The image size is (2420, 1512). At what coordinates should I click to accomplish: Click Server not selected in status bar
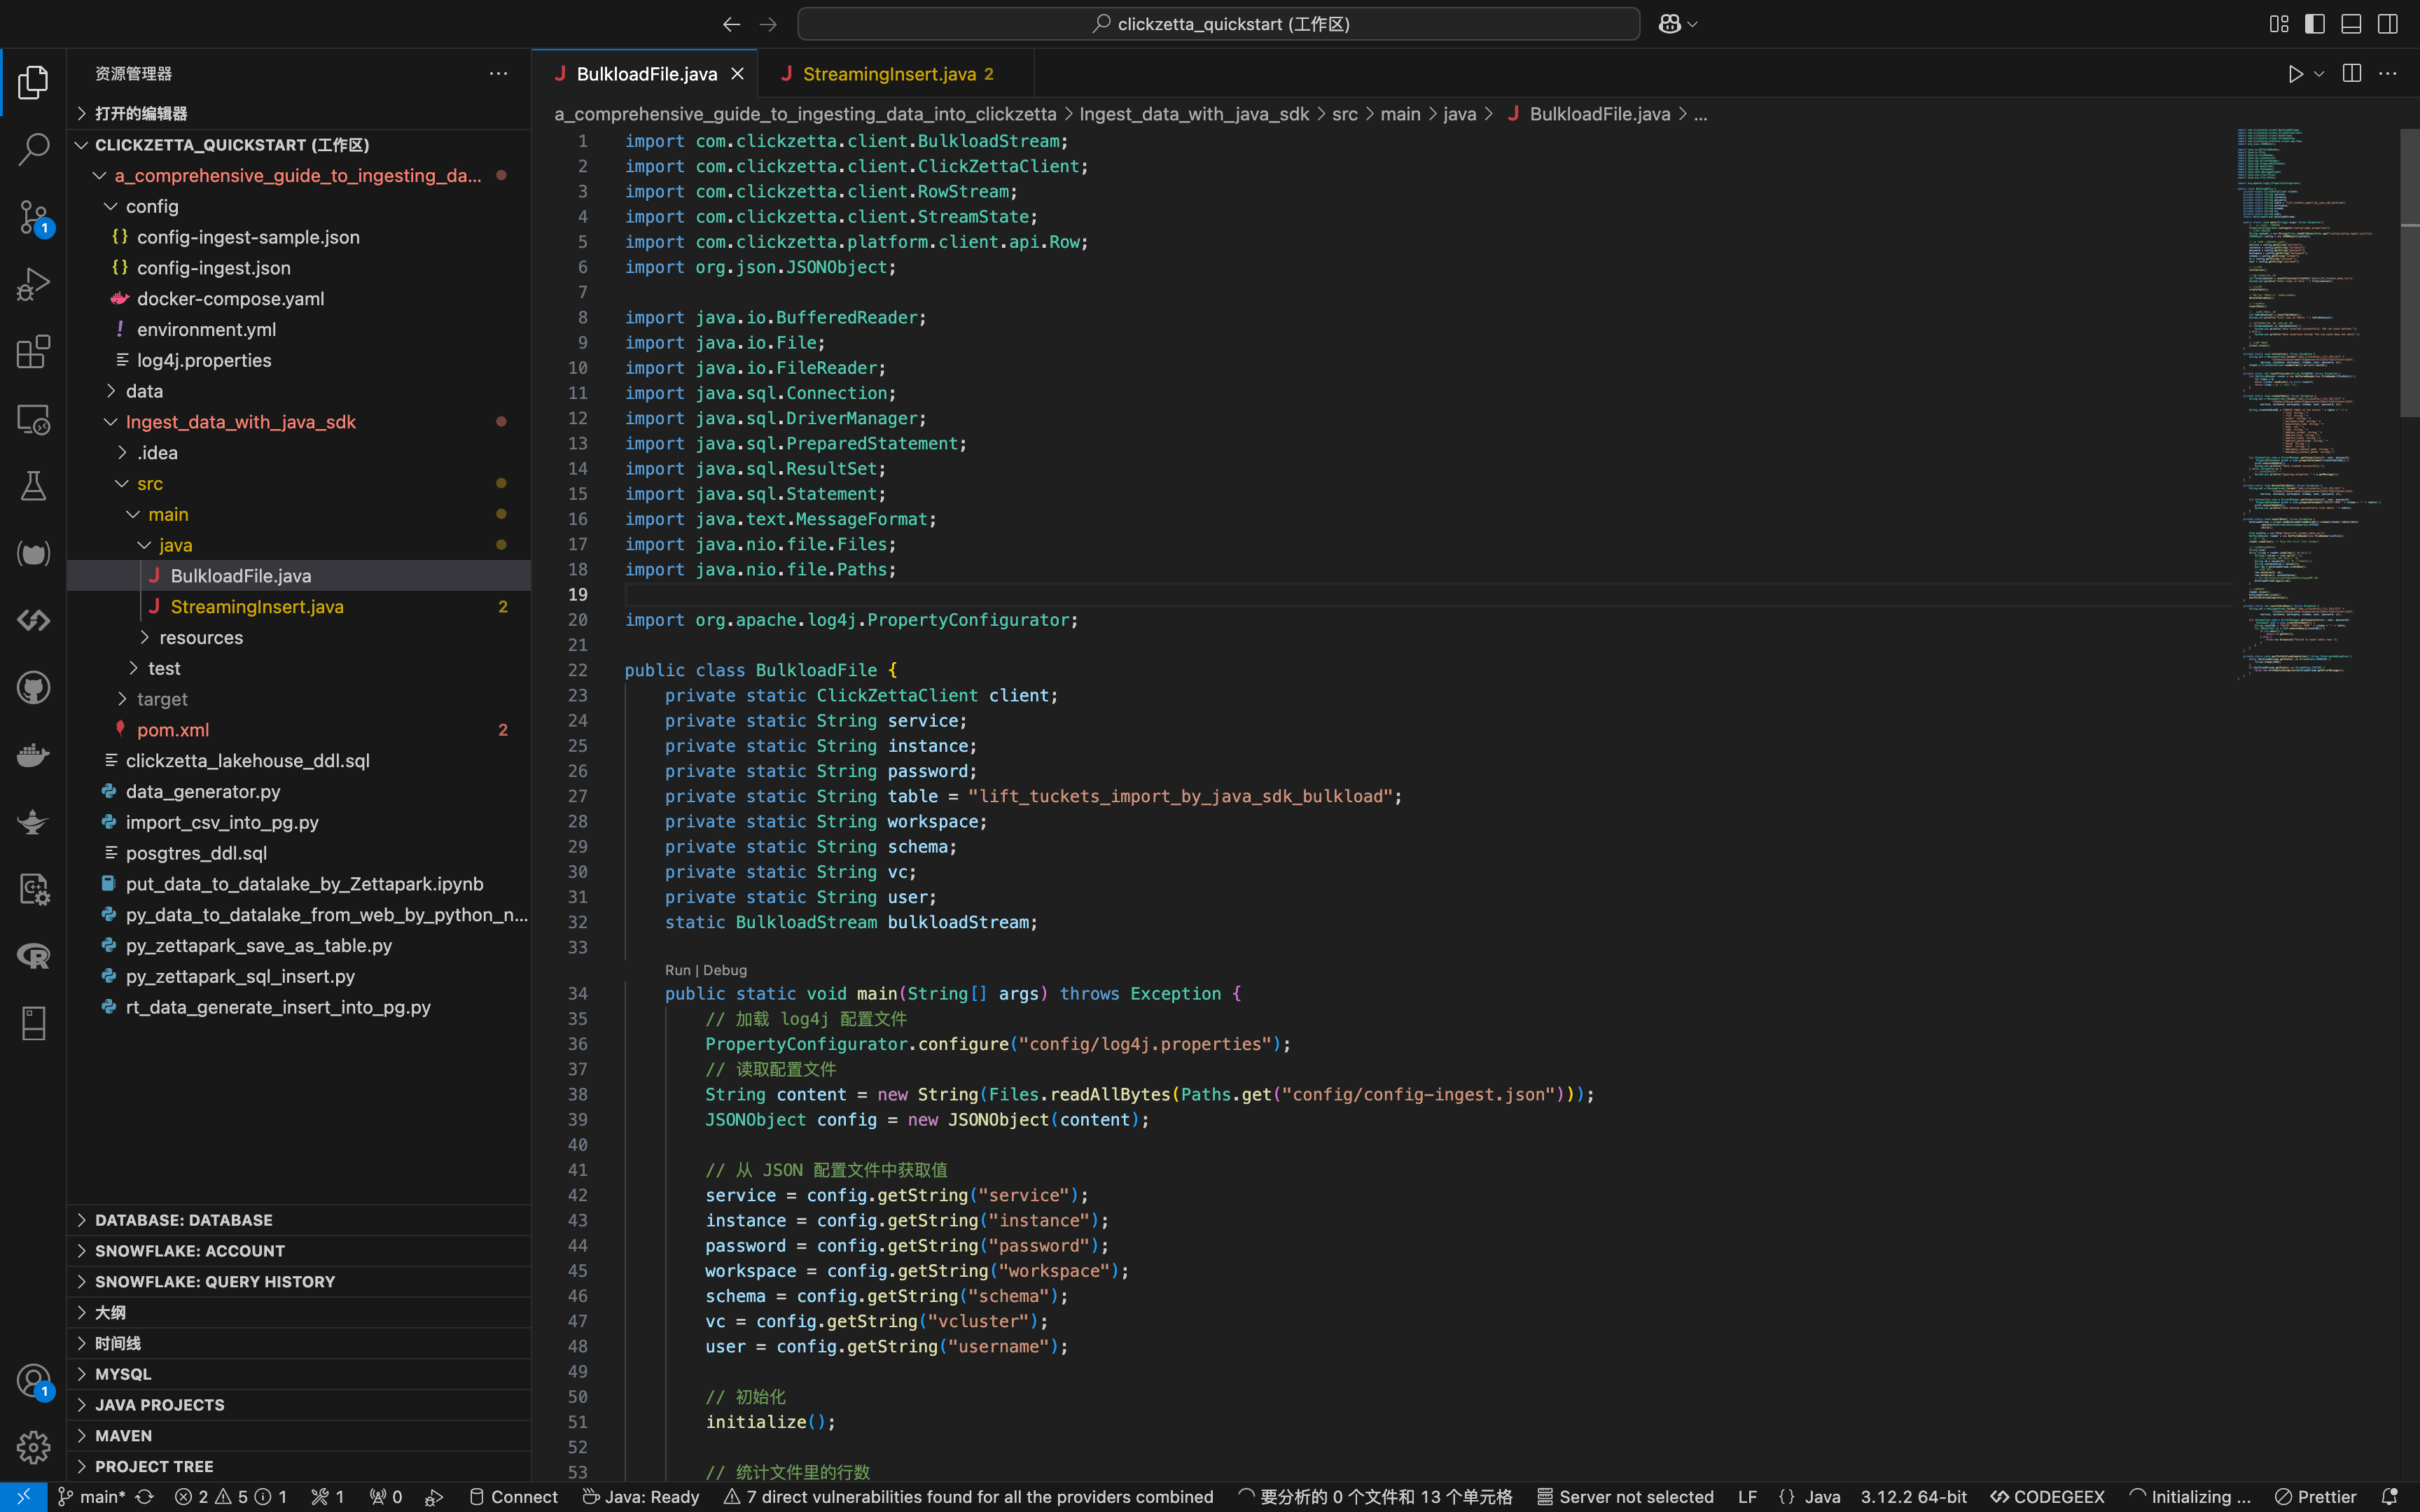[x=1625, y=1497]
